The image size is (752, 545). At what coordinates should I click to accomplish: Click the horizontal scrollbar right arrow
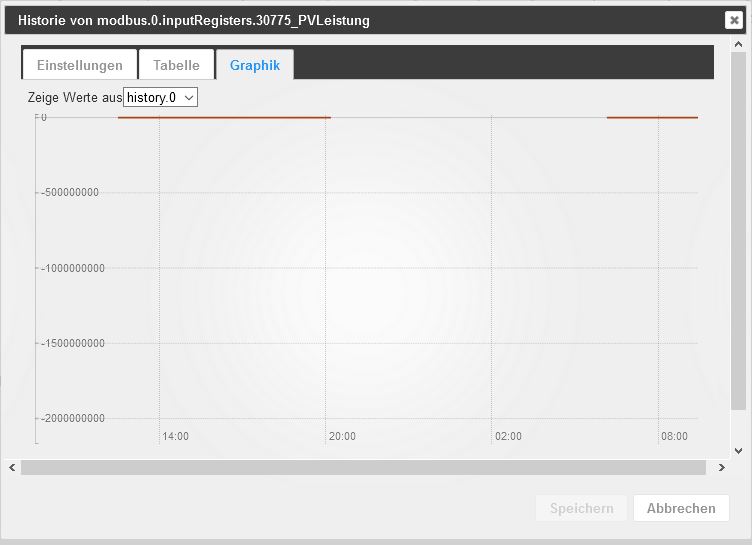click(x=721, y=467)
